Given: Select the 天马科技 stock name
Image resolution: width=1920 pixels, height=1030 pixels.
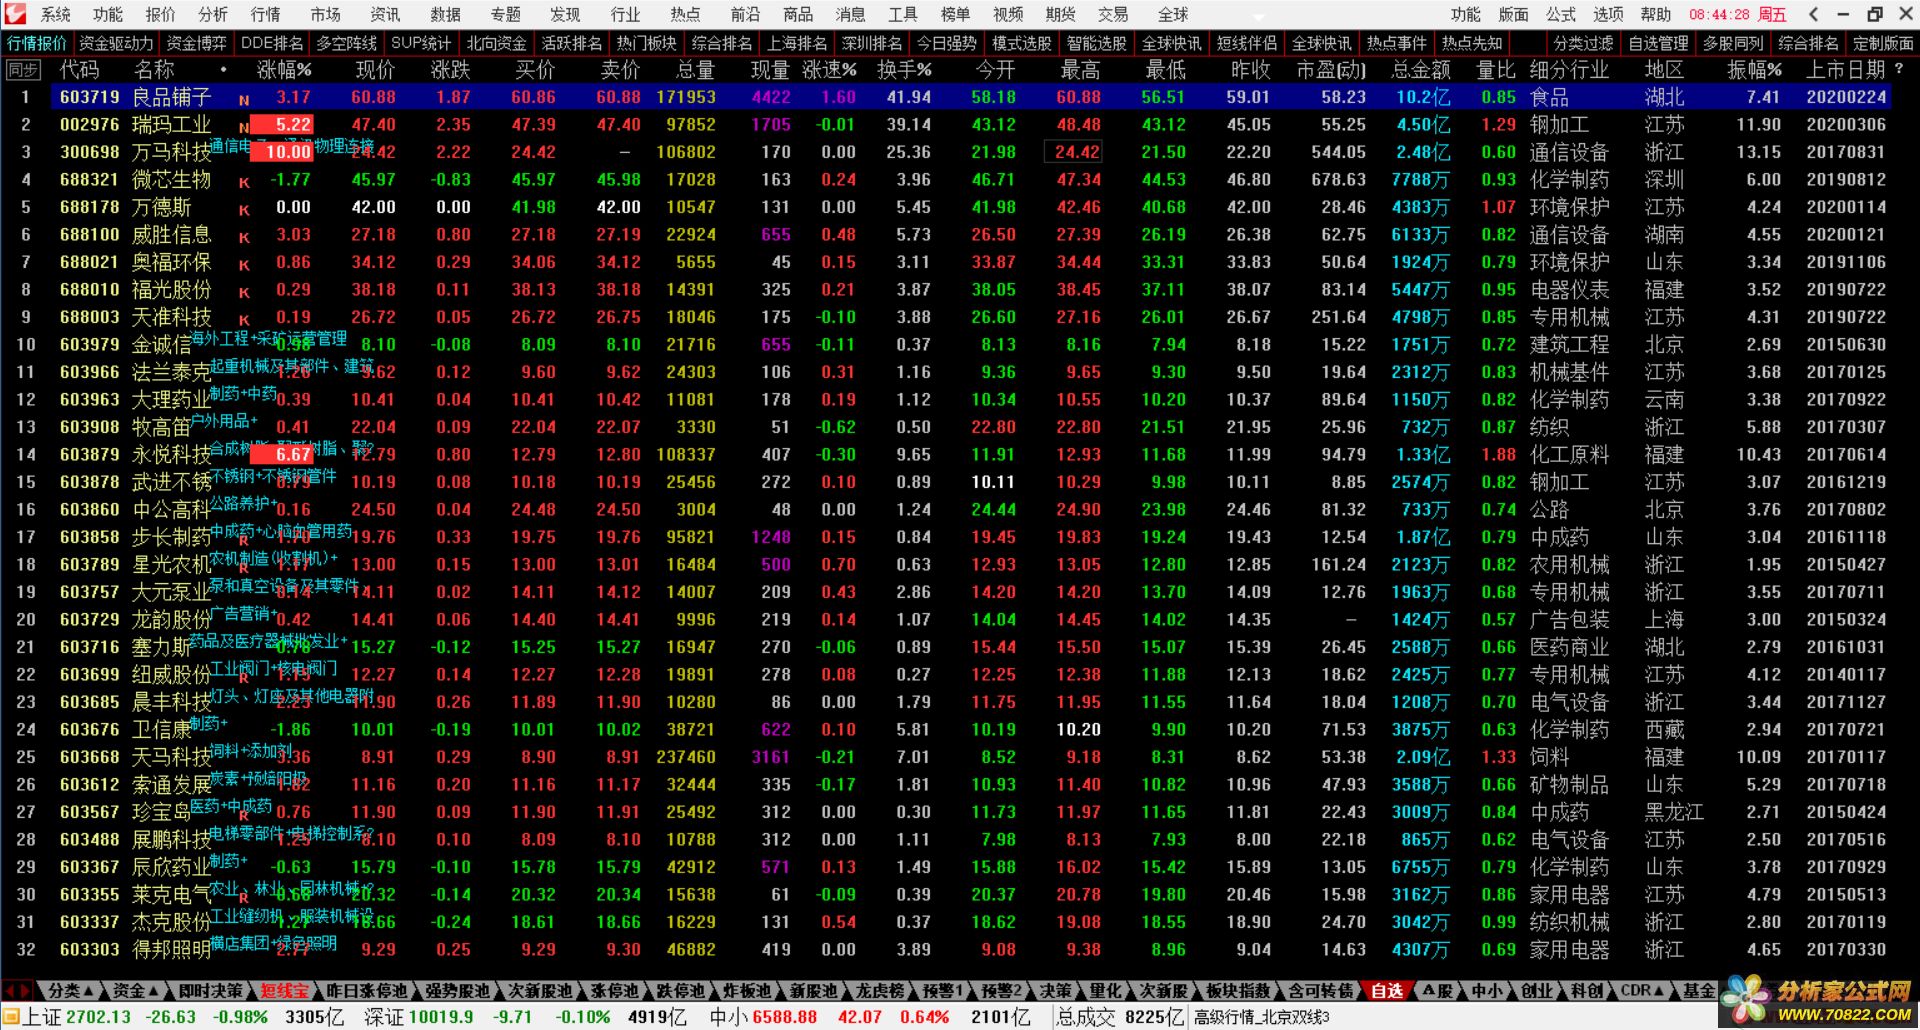Looking at the screenshot, I should click(172, 757).
